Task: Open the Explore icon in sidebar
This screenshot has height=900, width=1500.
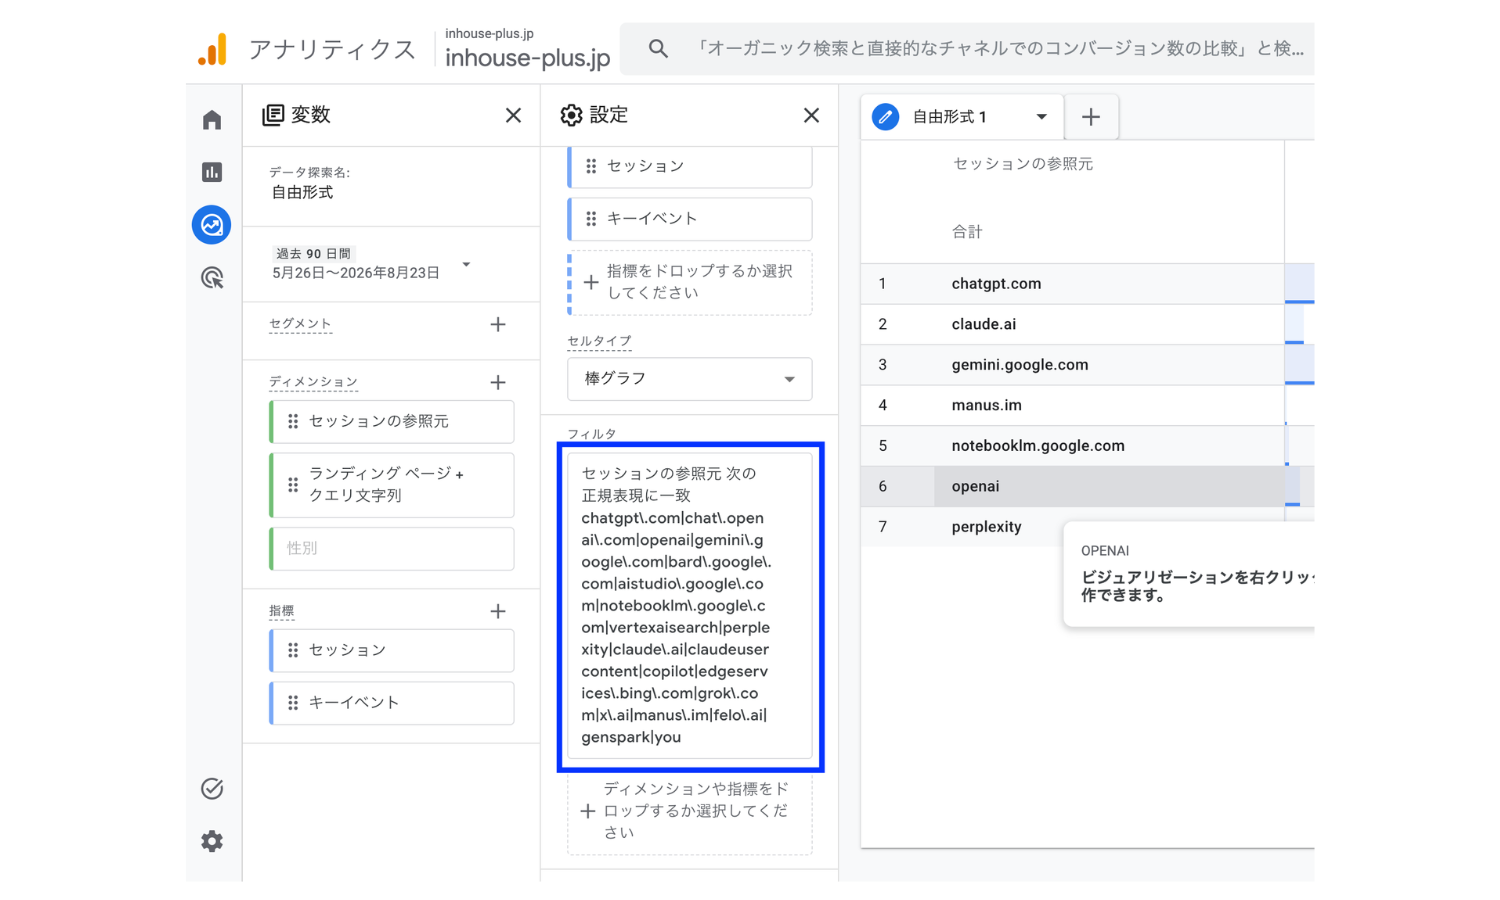Action: (x=212, y=225)
